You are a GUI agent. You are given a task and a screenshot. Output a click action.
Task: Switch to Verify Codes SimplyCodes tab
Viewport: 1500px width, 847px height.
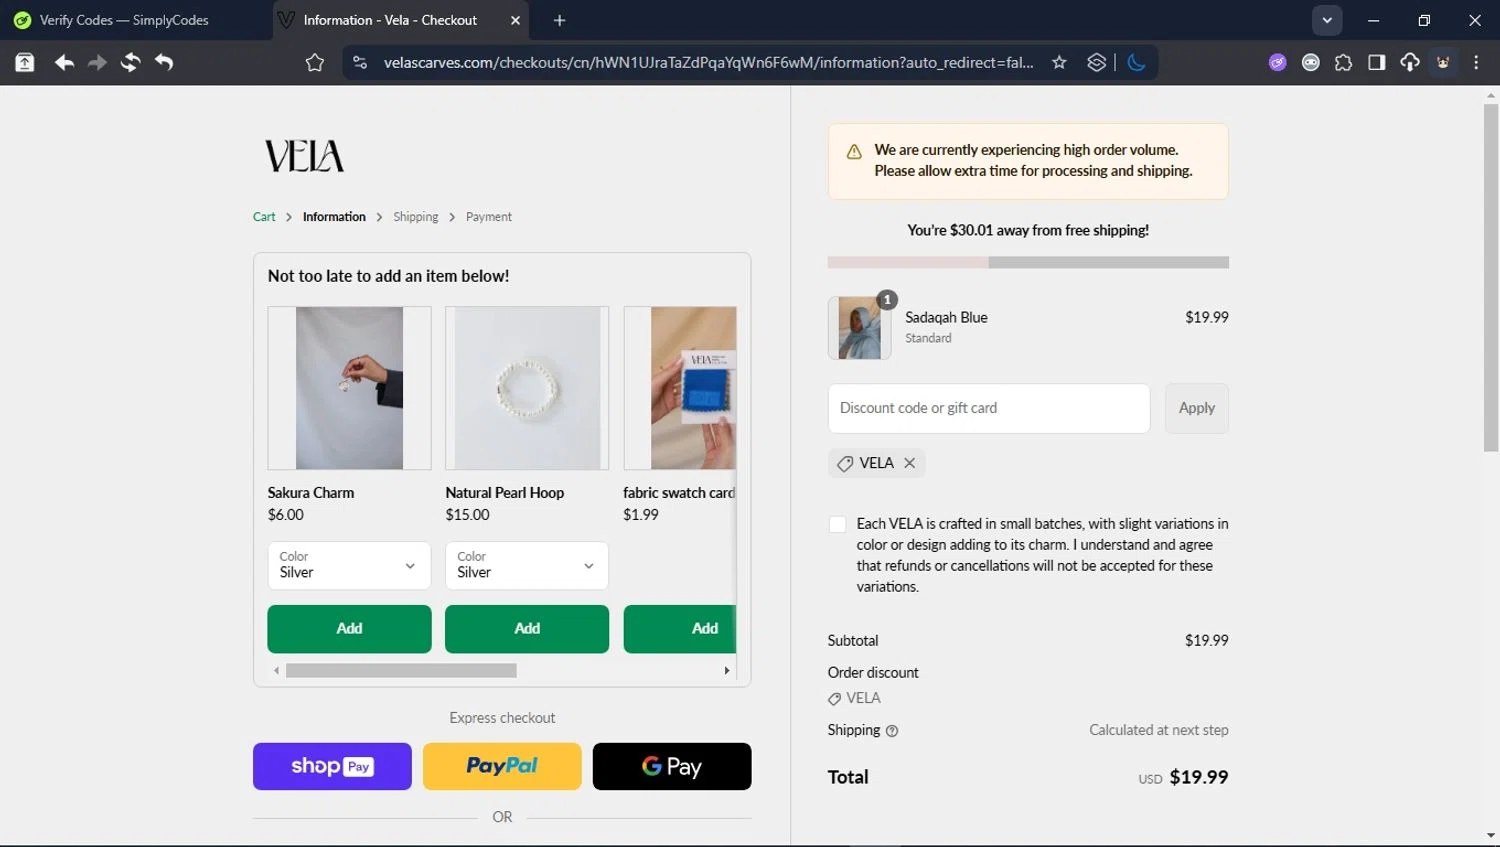(x=124, y=20)
